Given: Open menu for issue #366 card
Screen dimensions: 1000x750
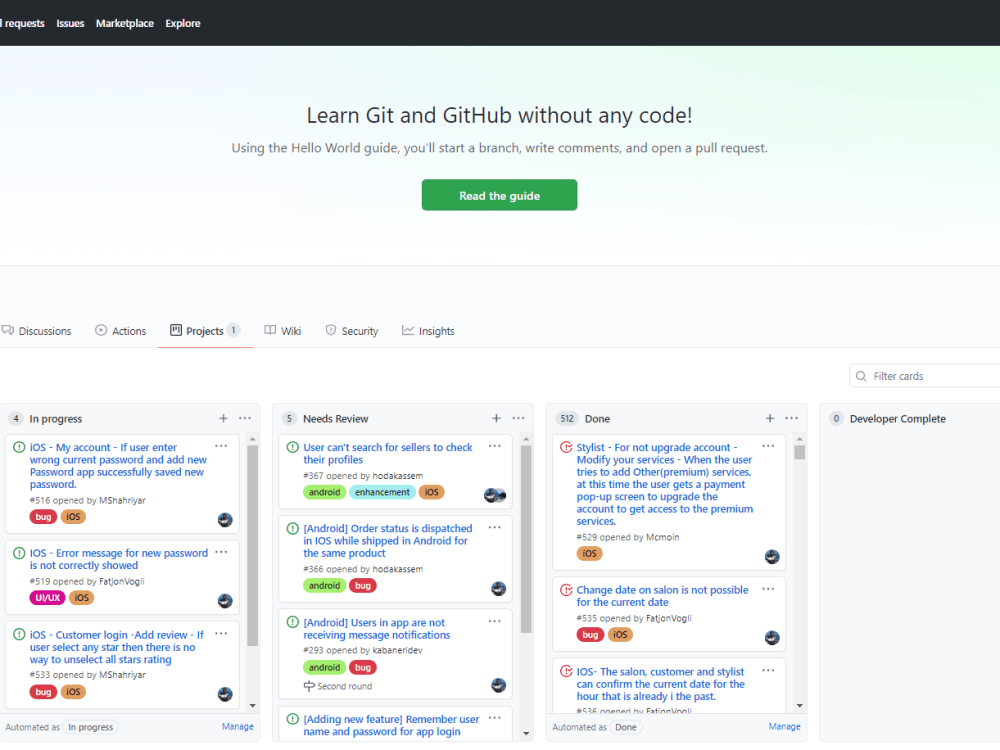Looking at the screenshot, I should [x=495, y=527].
